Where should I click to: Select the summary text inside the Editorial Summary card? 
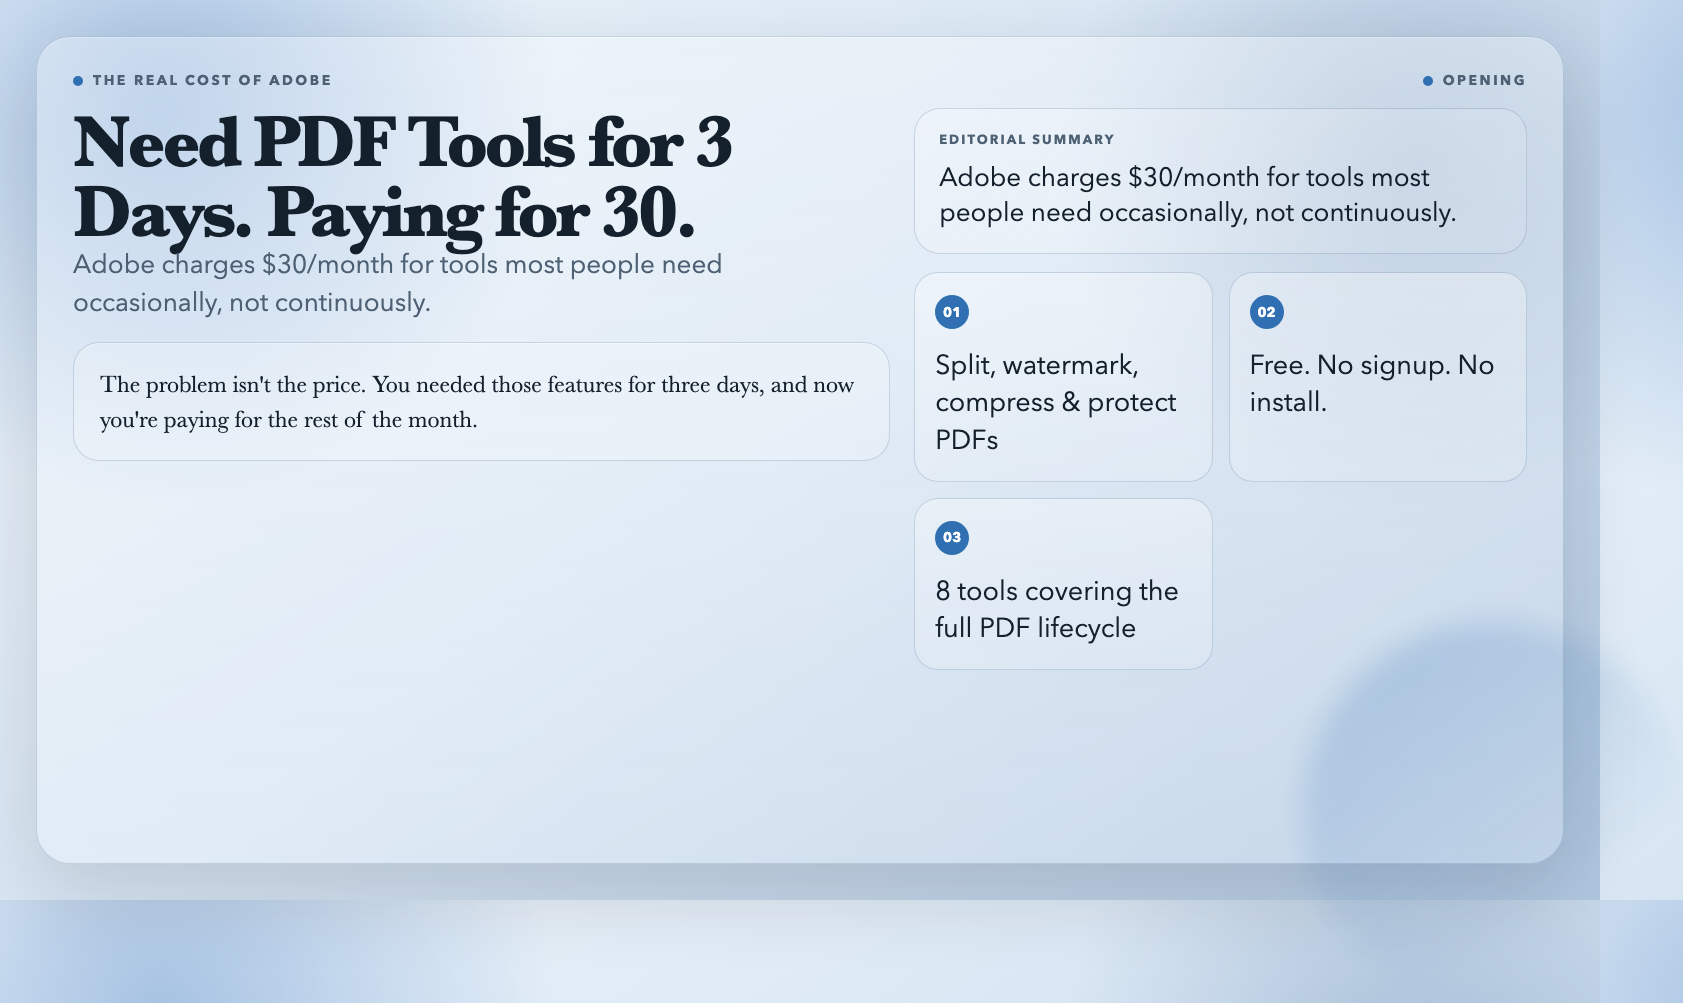pos(1197,195)
